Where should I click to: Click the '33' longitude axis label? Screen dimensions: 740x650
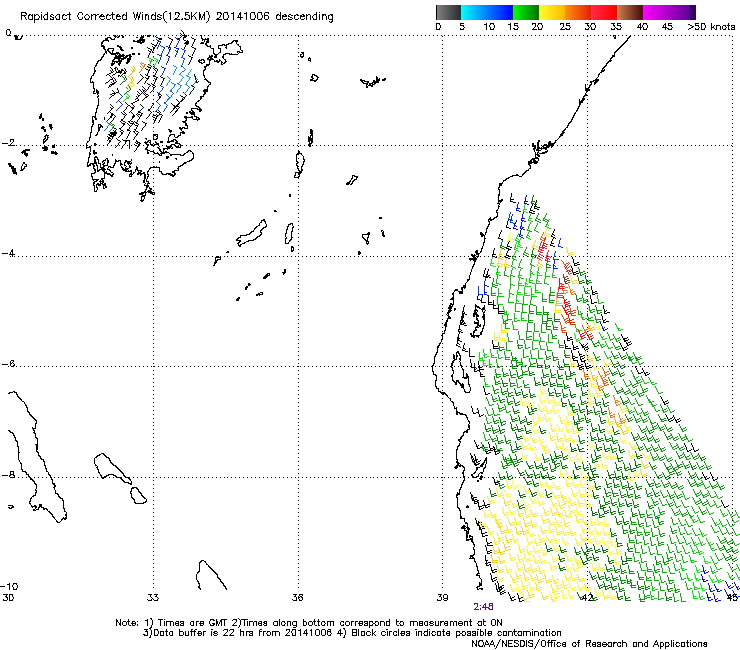153,598
